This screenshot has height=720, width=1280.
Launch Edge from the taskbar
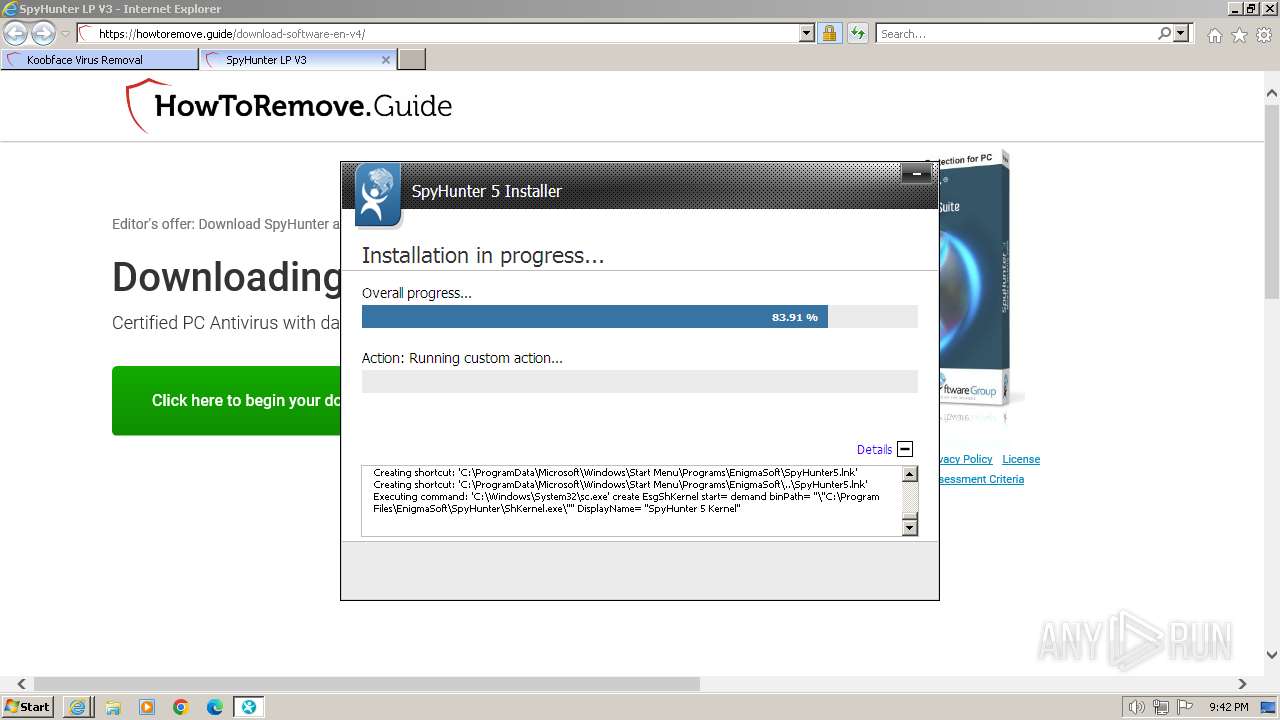(215, 707)
